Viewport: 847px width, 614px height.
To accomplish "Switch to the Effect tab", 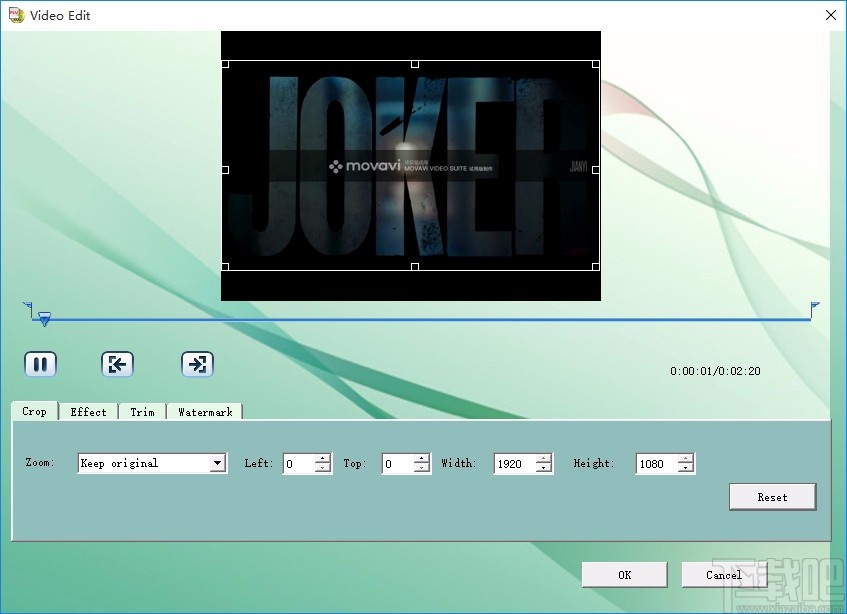I will coord(88,411).
